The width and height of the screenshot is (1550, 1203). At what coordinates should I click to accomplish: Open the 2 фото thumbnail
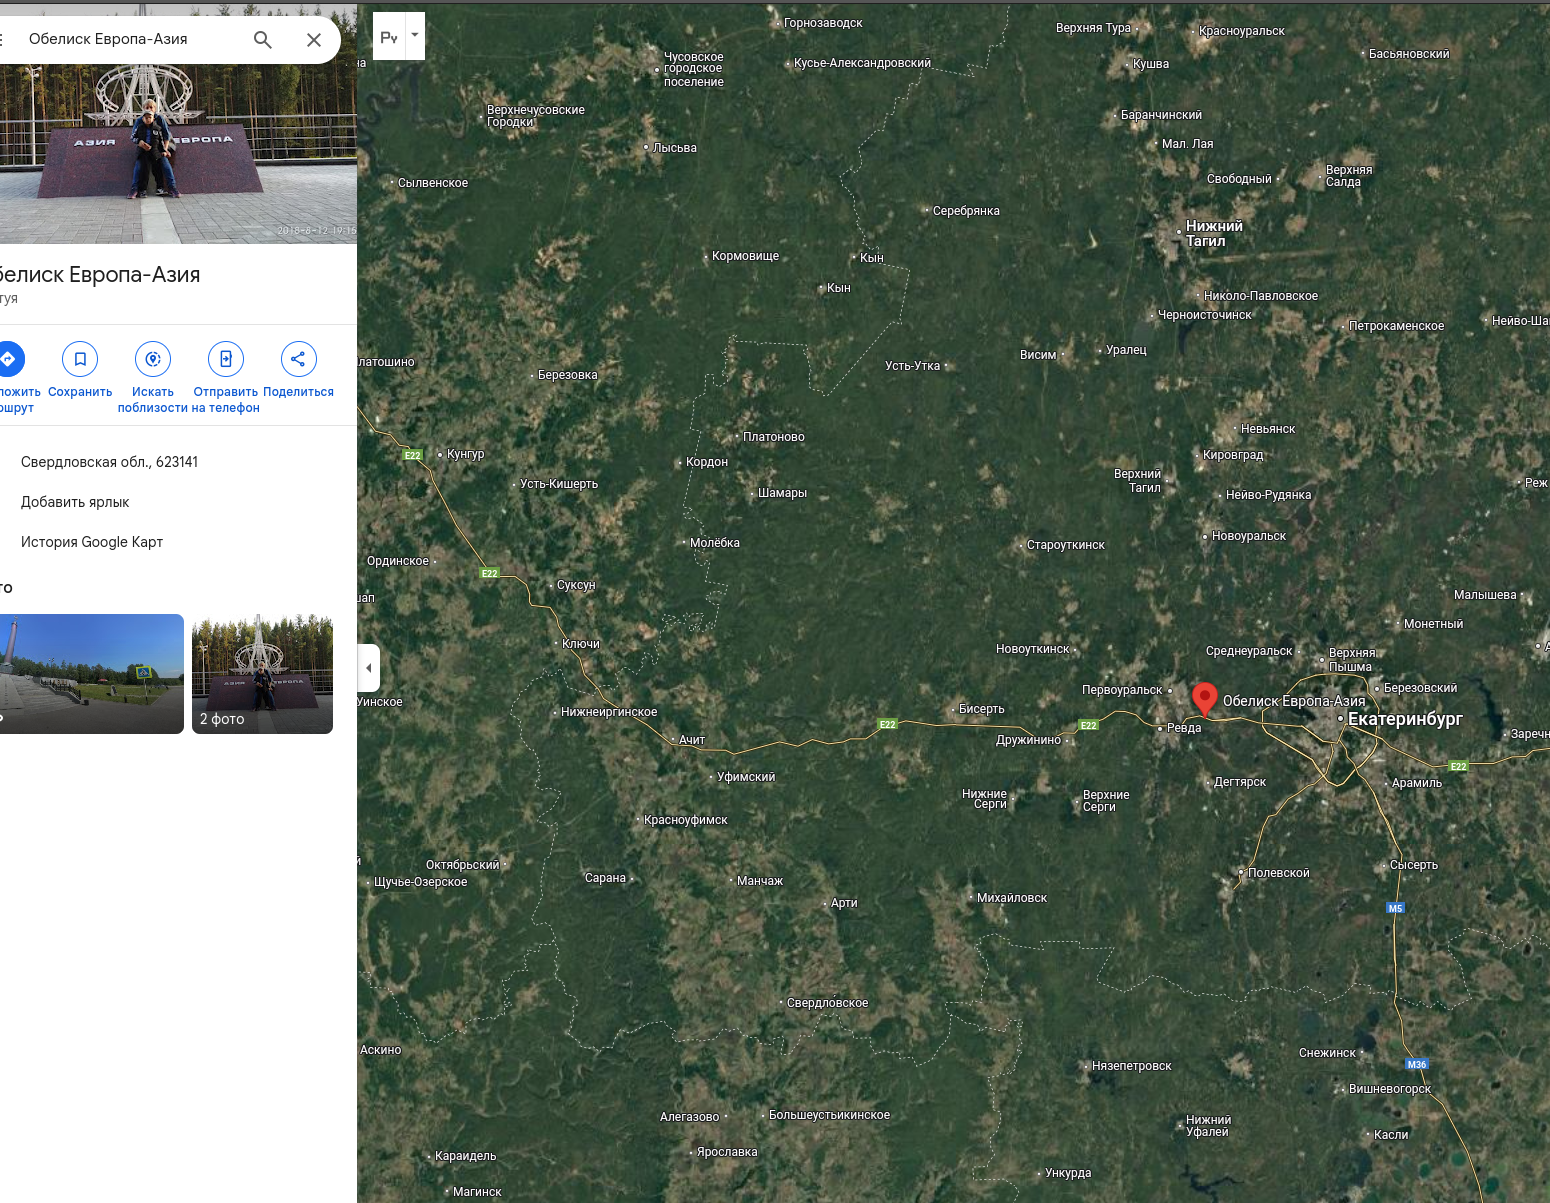pyautogui.click(x=262, y=674)
